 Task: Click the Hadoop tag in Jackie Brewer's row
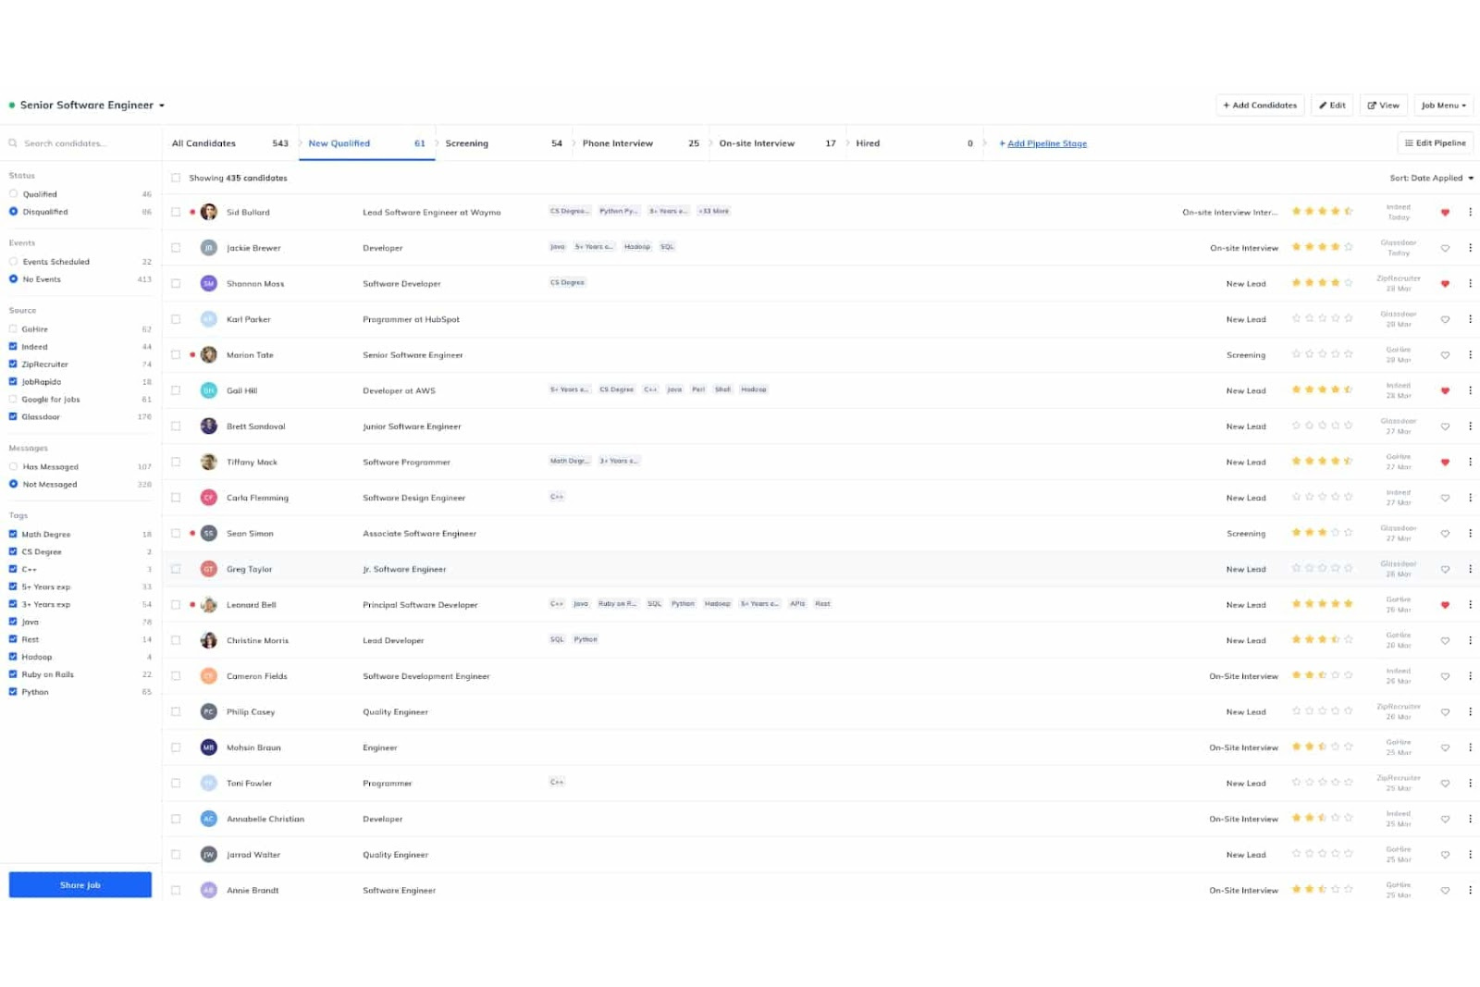click(637, 247)
